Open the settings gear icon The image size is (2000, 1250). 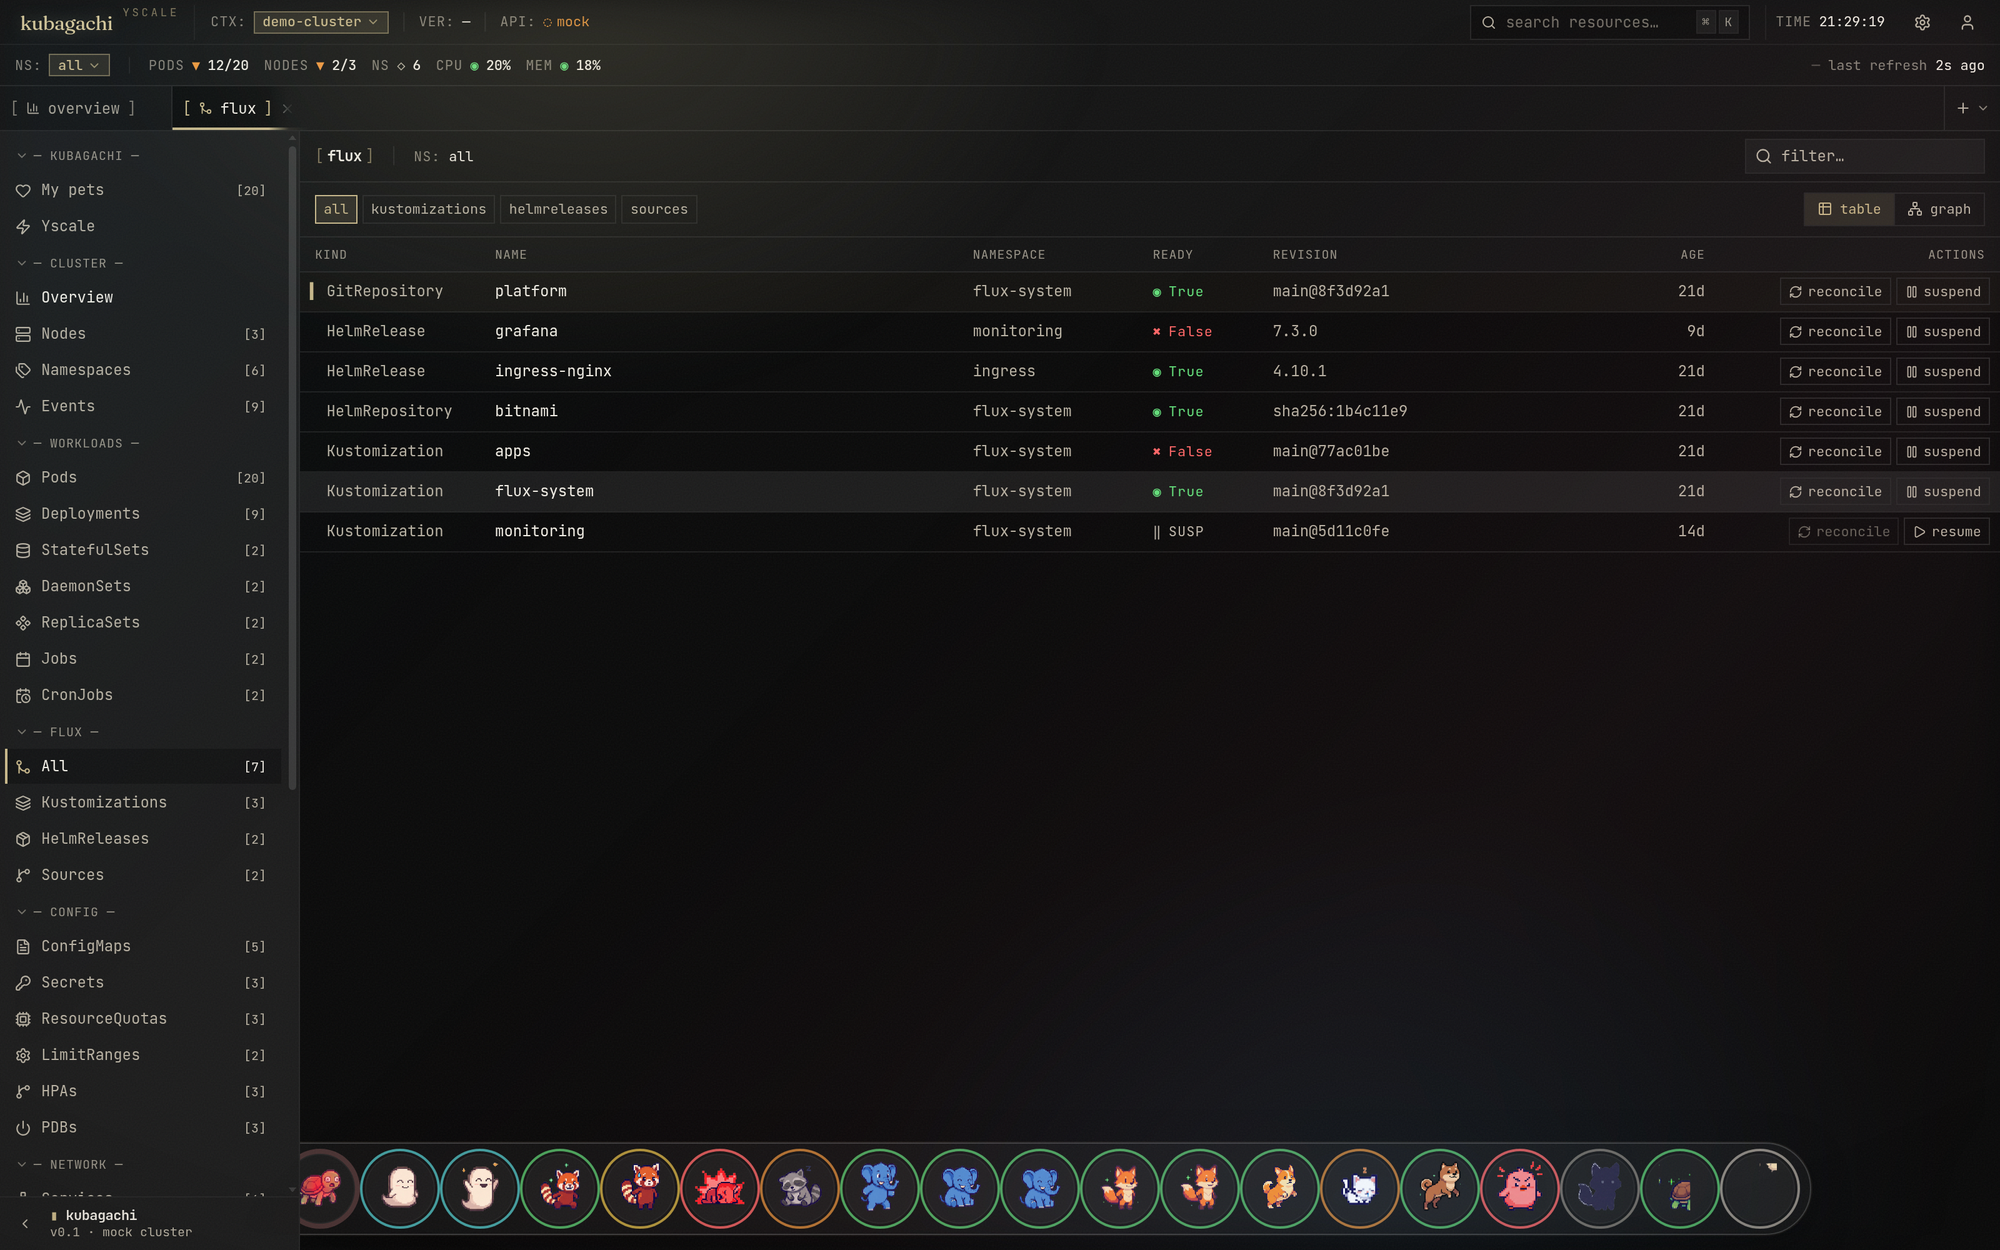(1922, 22)
